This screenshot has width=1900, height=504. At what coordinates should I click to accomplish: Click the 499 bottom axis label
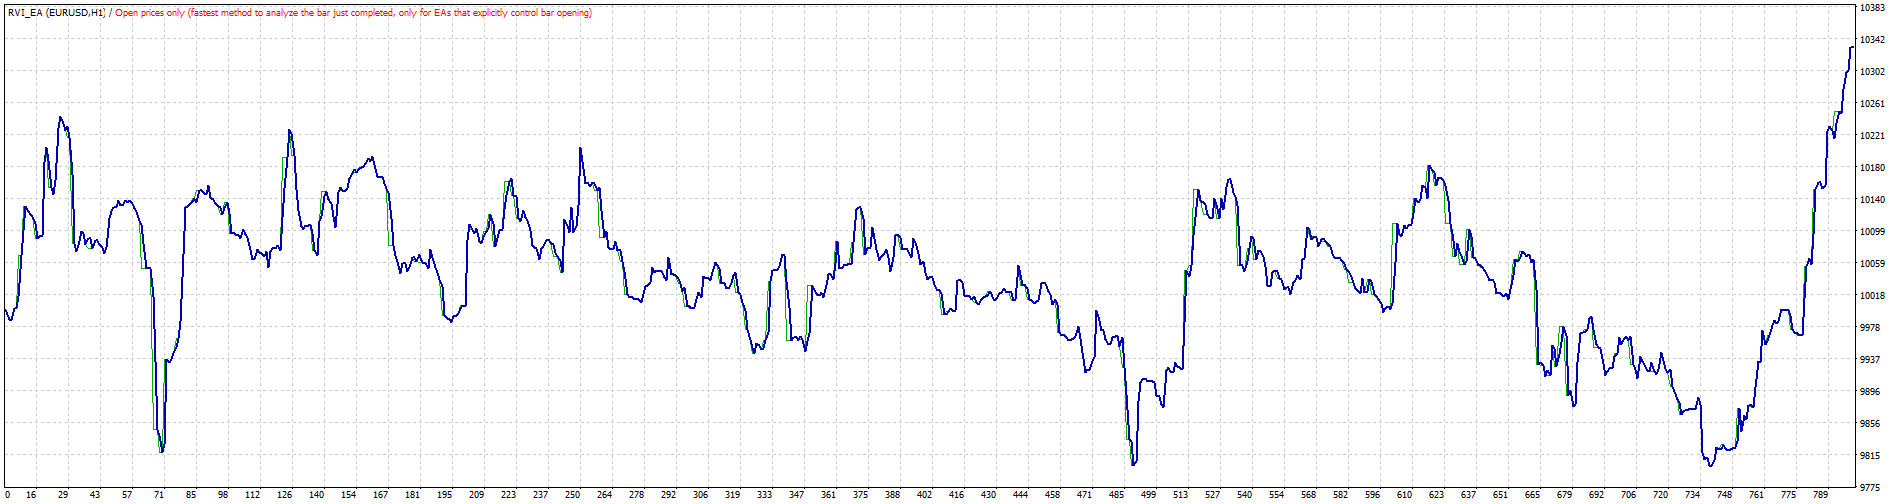pyautogui.click(x=1148, y=495)
